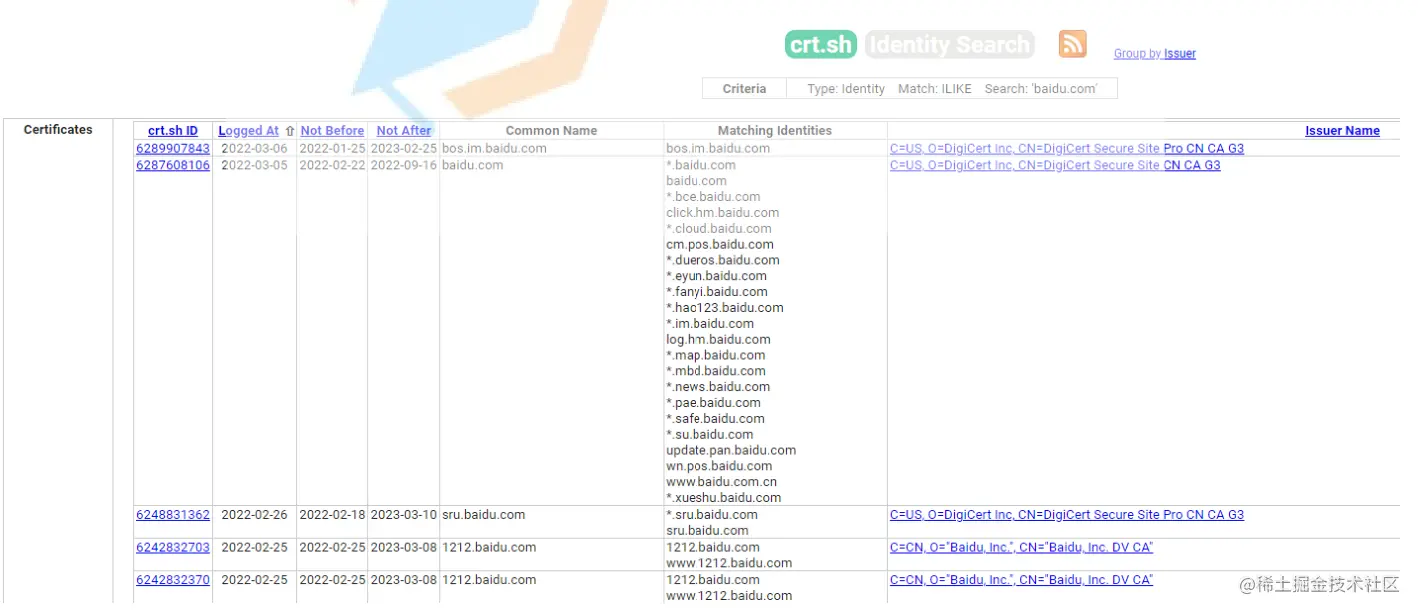
Task: Click the Common Name column header
Action: (x=551, y=131)
